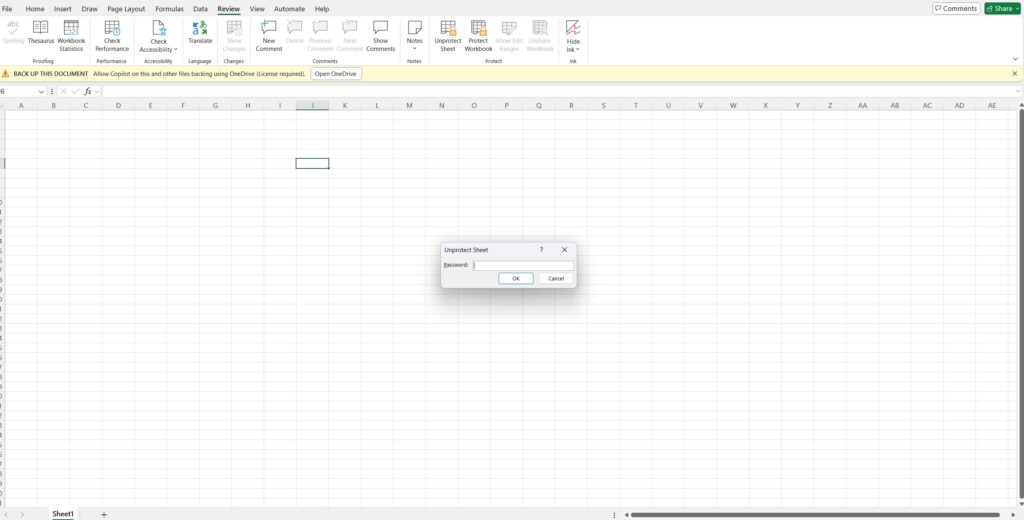Click Protect Workbook icon

[479, 27]
